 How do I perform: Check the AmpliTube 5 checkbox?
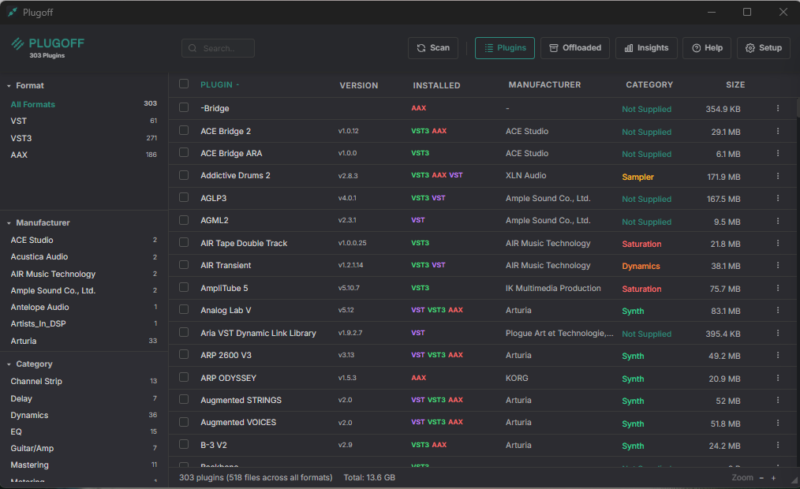tap(184, 287)
